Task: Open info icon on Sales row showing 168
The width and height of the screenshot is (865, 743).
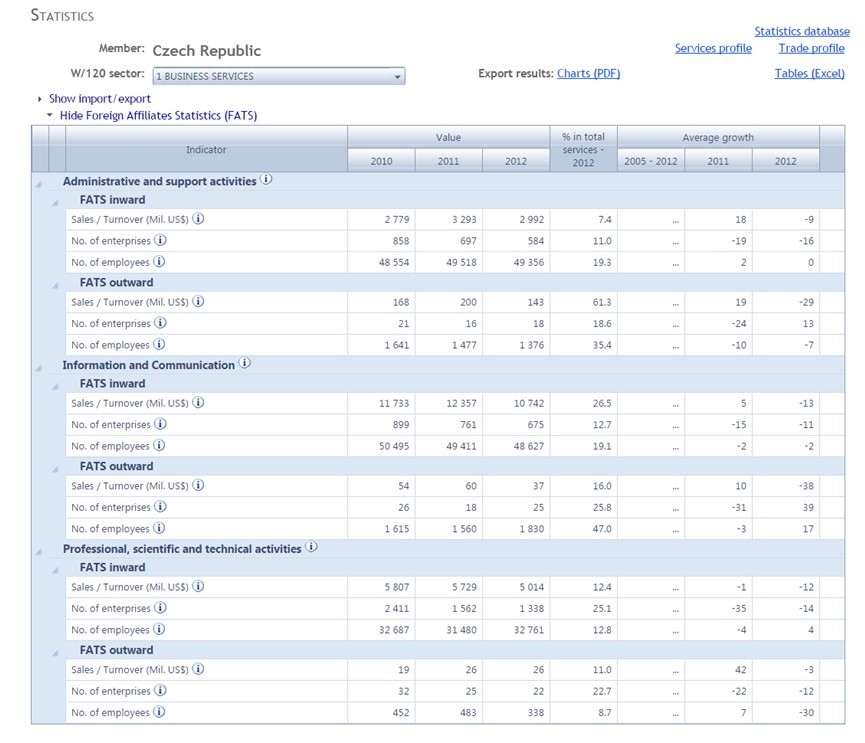Action: (x=198, y=301)
